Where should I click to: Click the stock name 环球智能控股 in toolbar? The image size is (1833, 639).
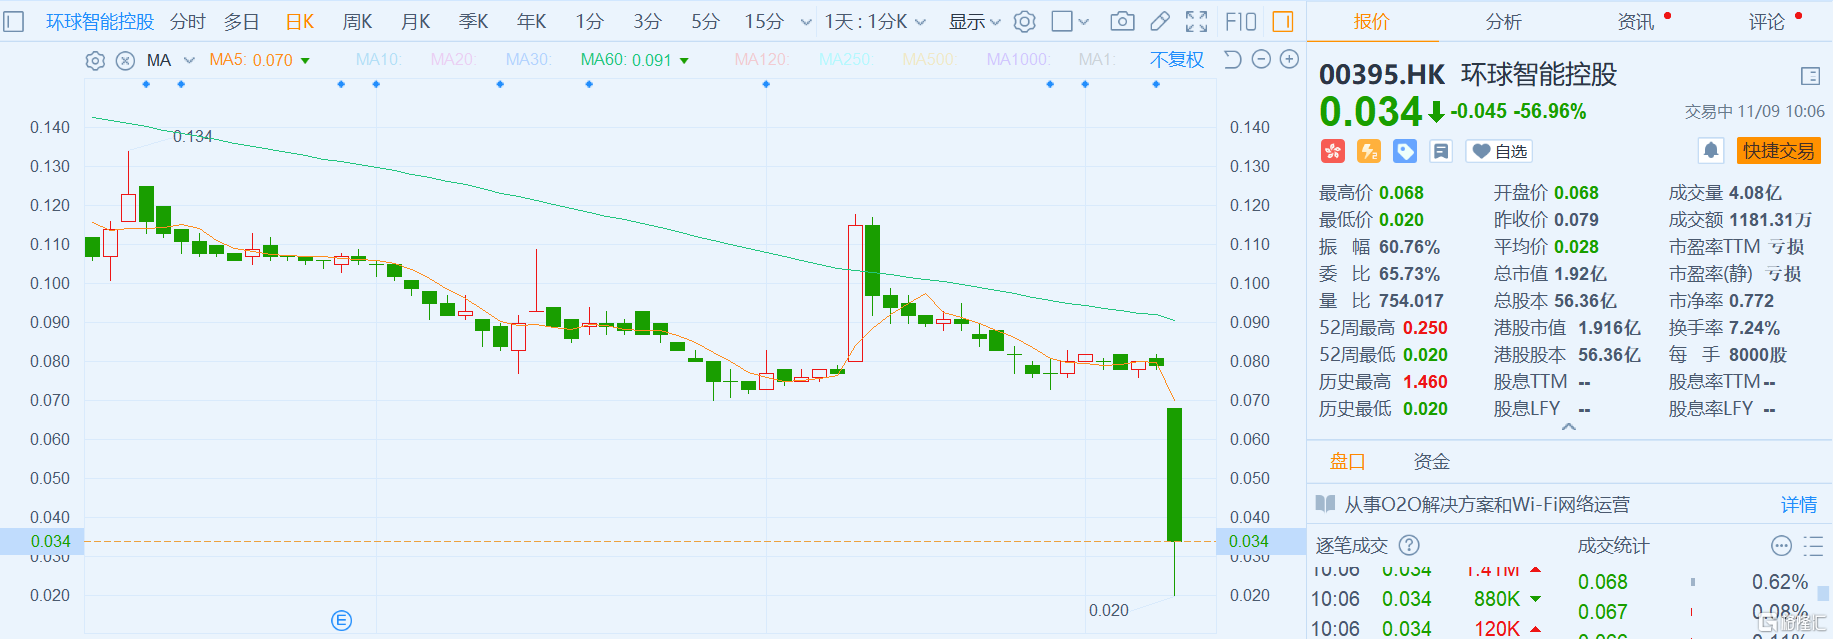pos(100,21)
